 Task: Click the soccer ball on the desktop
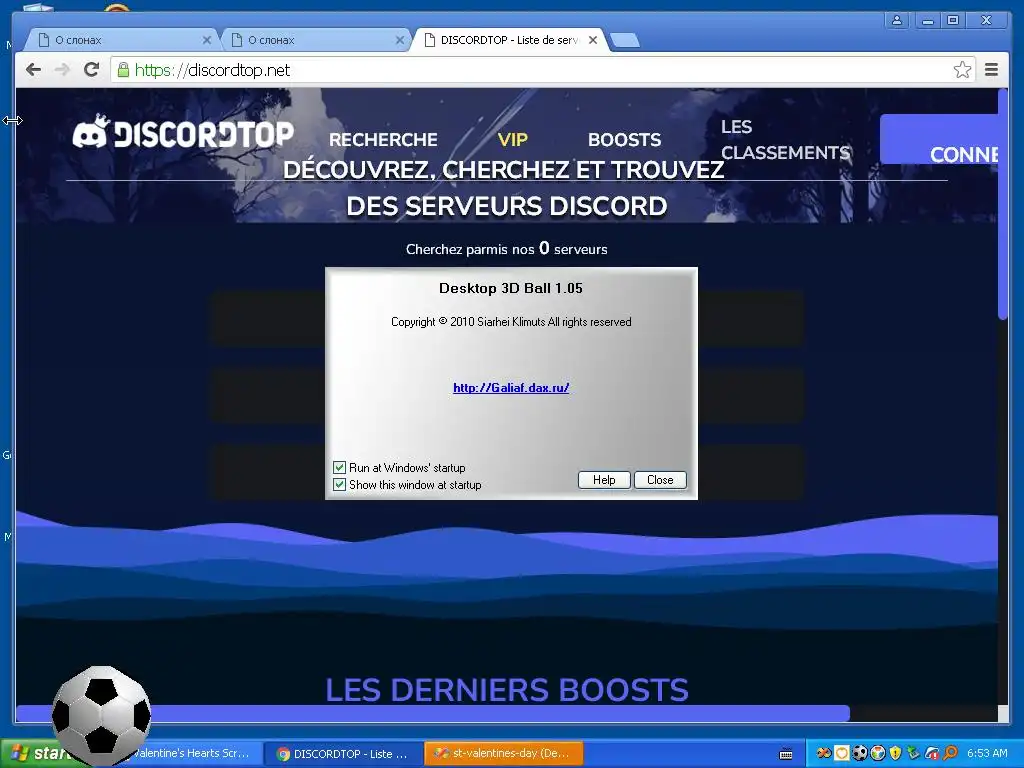[x=101, y=714]
